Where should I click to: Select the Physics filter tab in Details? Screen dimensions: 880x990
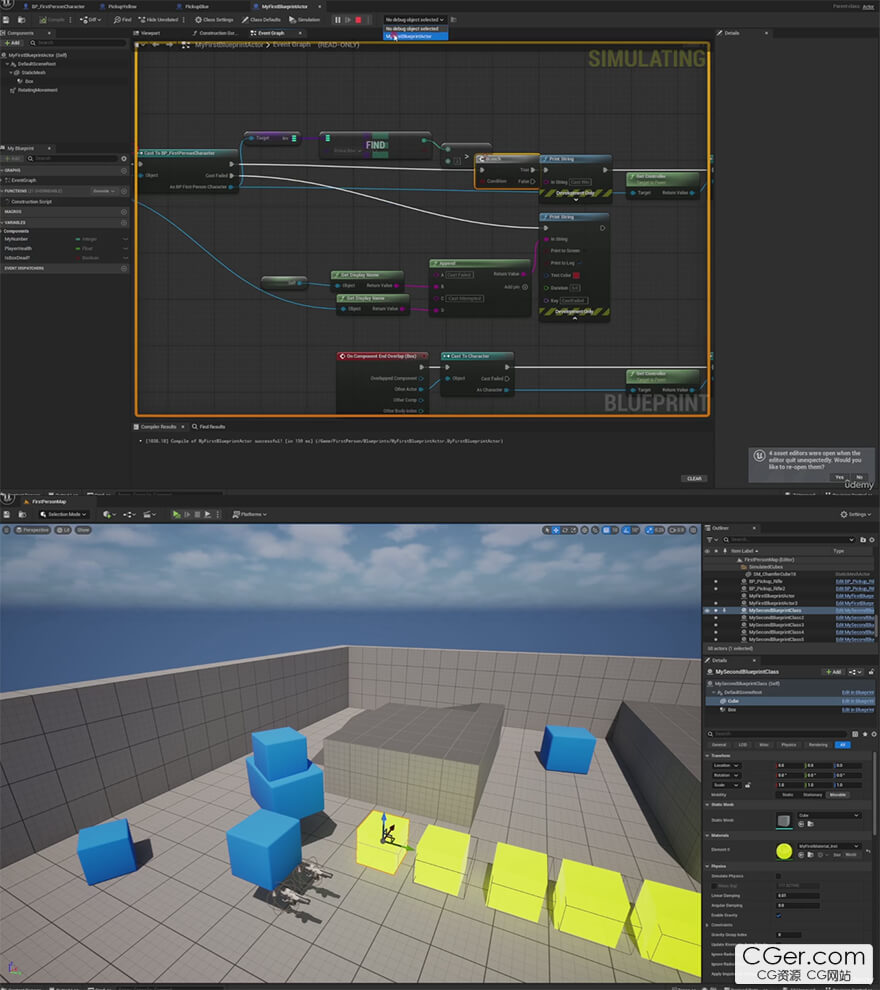(788, 745)
